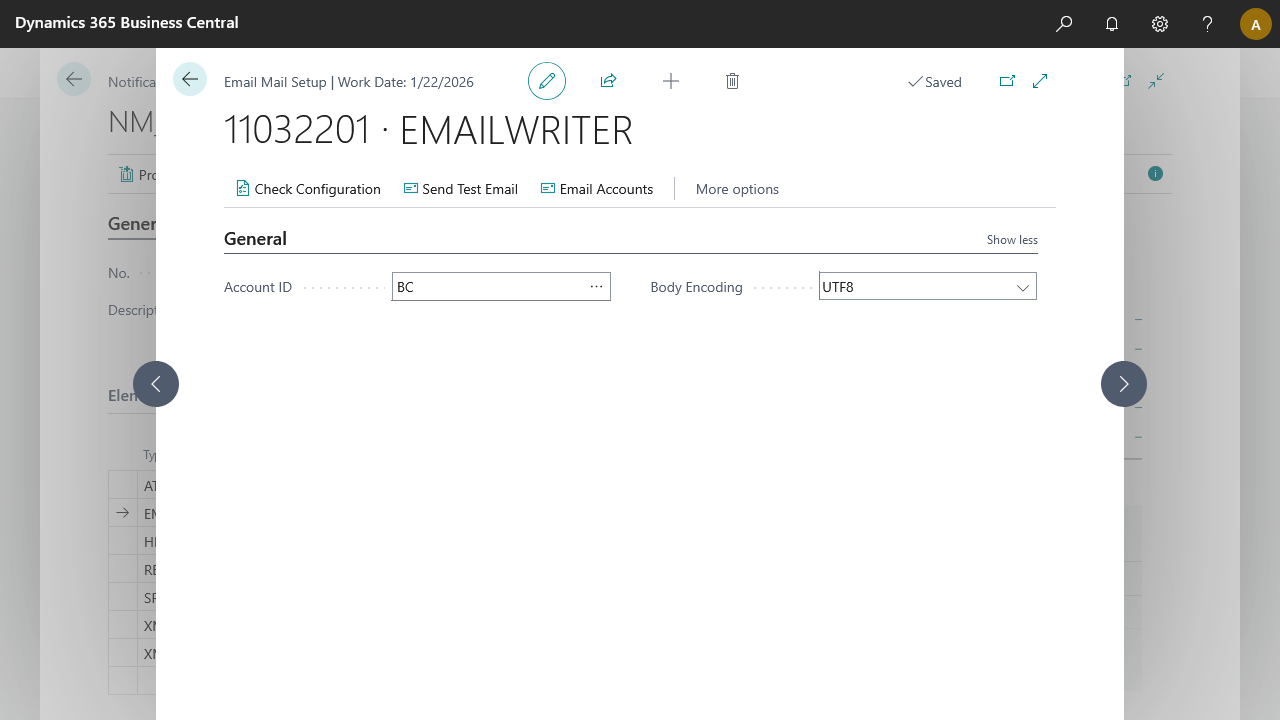
Task: Click the edit pencil icon
Action: click(x=547, y=81)
